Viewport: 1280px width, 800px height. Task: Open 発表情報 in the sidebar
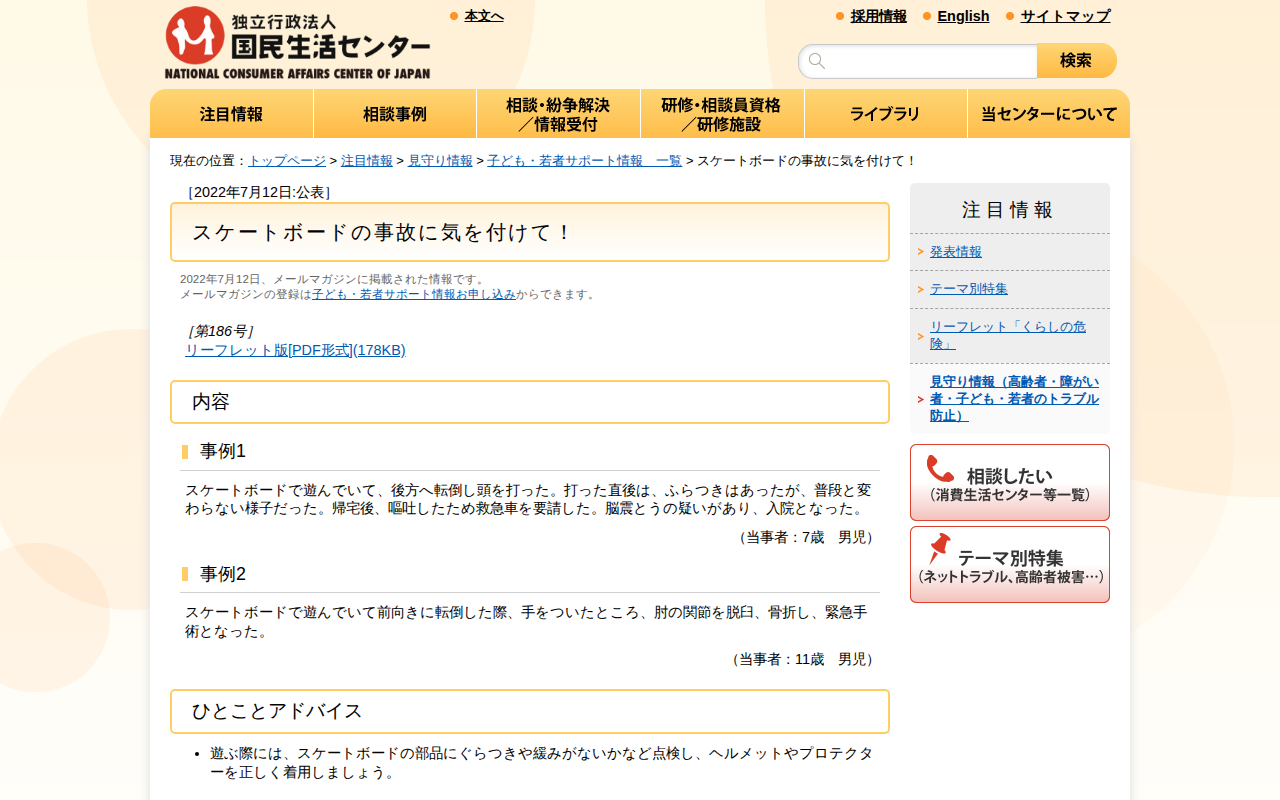pyautogui.click(x=956, y=252)
